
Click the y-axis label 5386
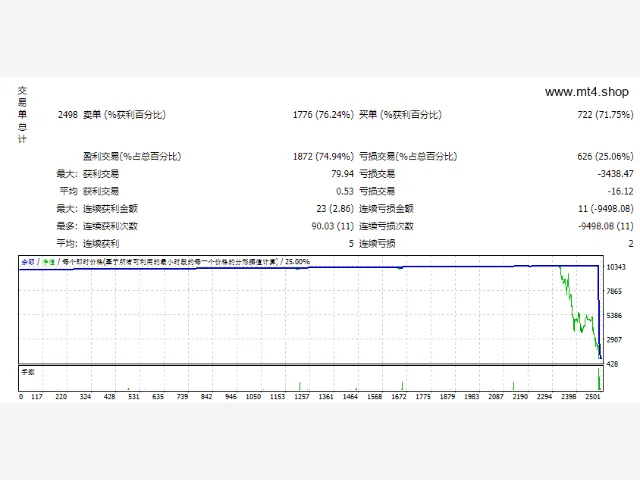(x=614, y=316)
